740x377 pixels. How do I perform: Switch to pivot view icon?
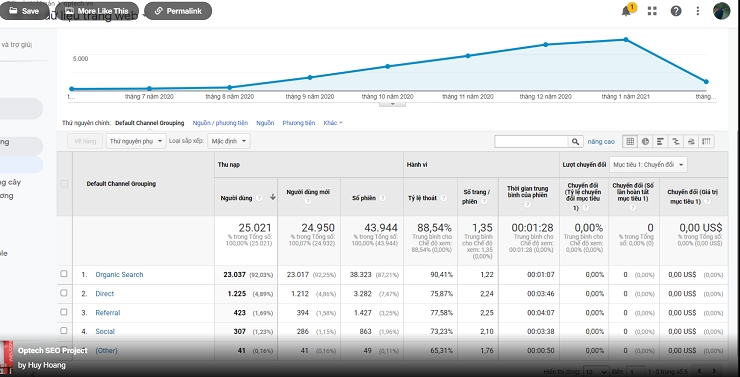706,141
